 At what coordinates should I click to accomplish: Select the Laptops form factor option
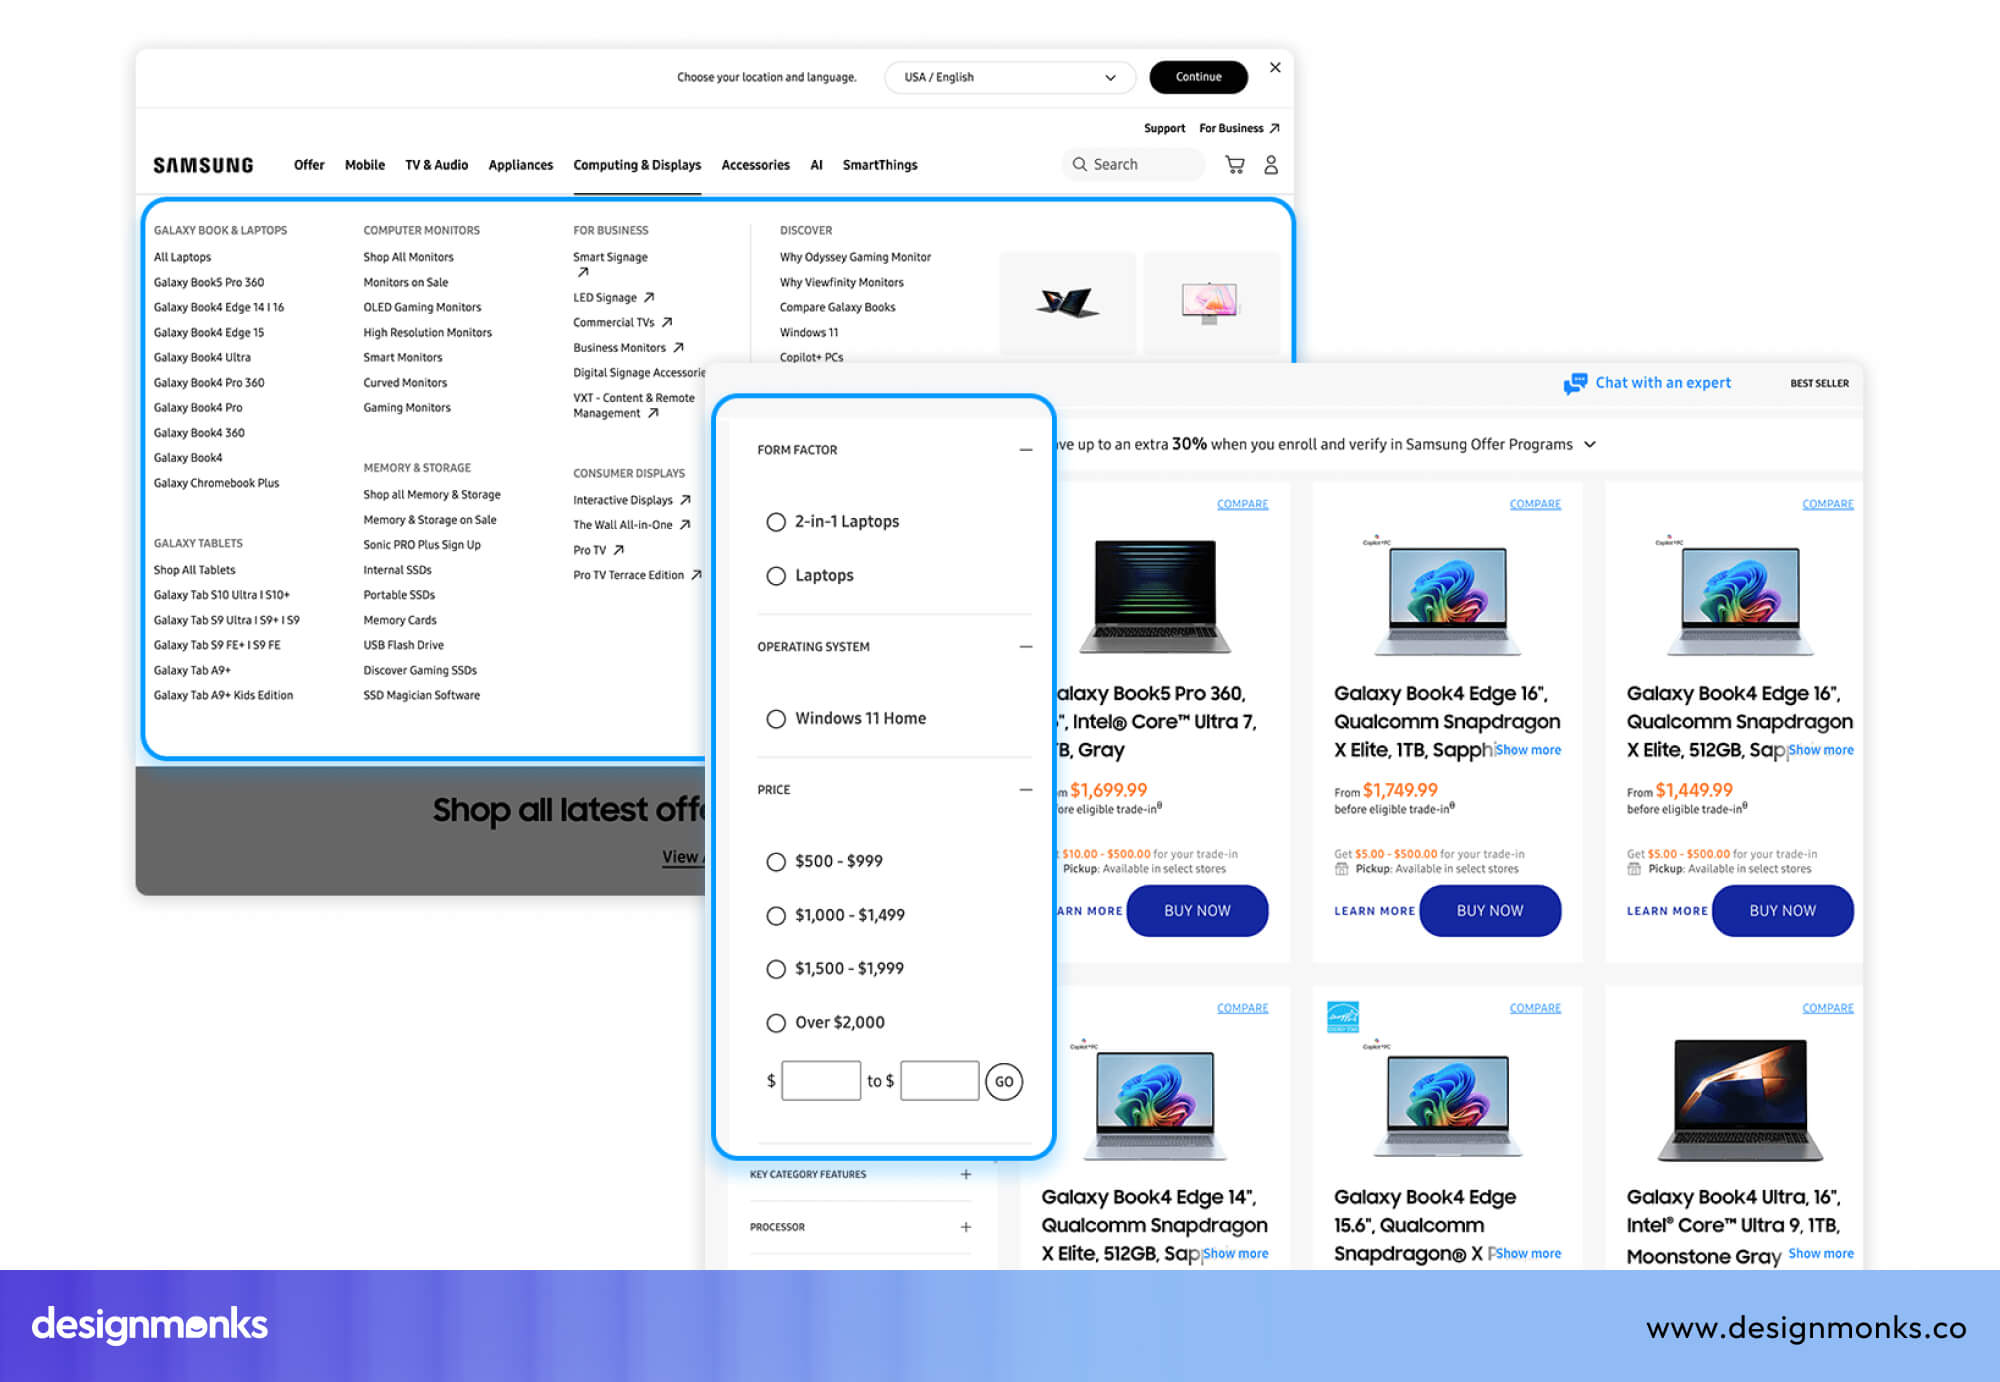tap(776, 576)
